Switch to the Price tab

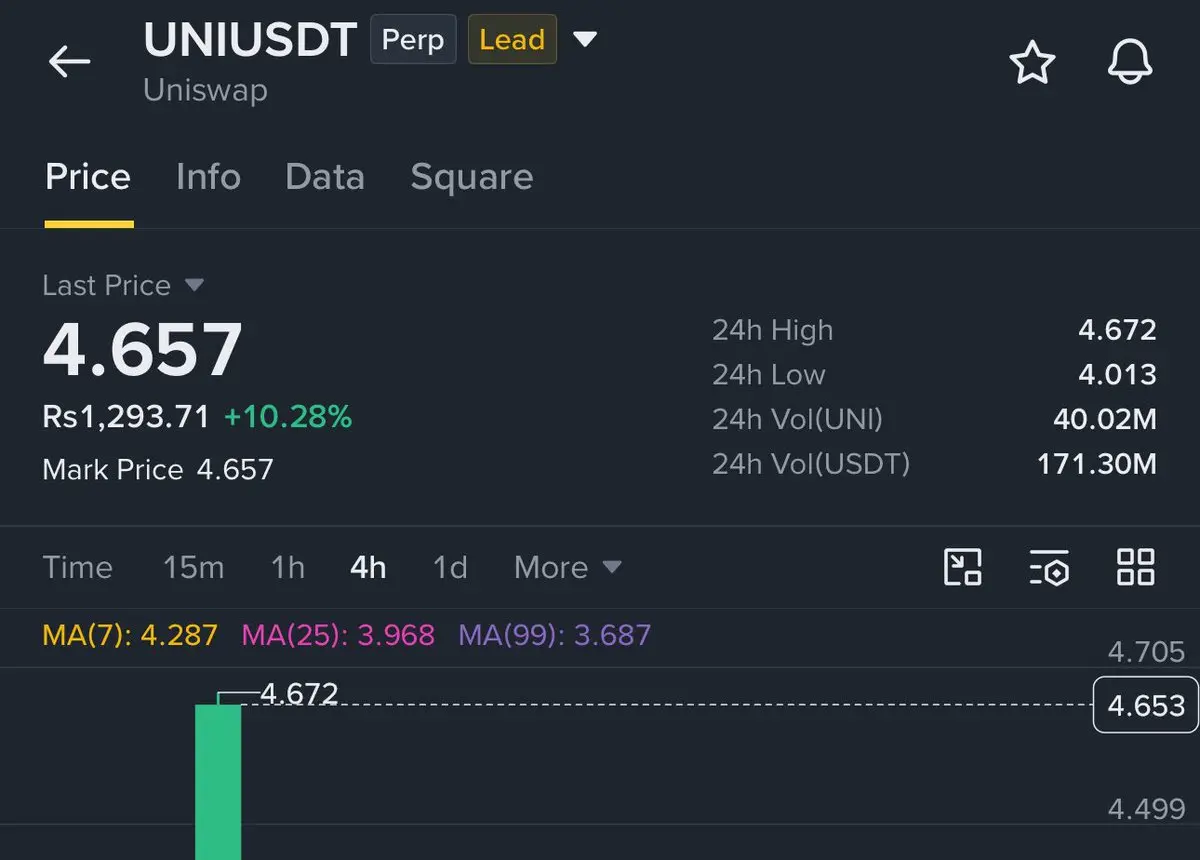point(88,177)
